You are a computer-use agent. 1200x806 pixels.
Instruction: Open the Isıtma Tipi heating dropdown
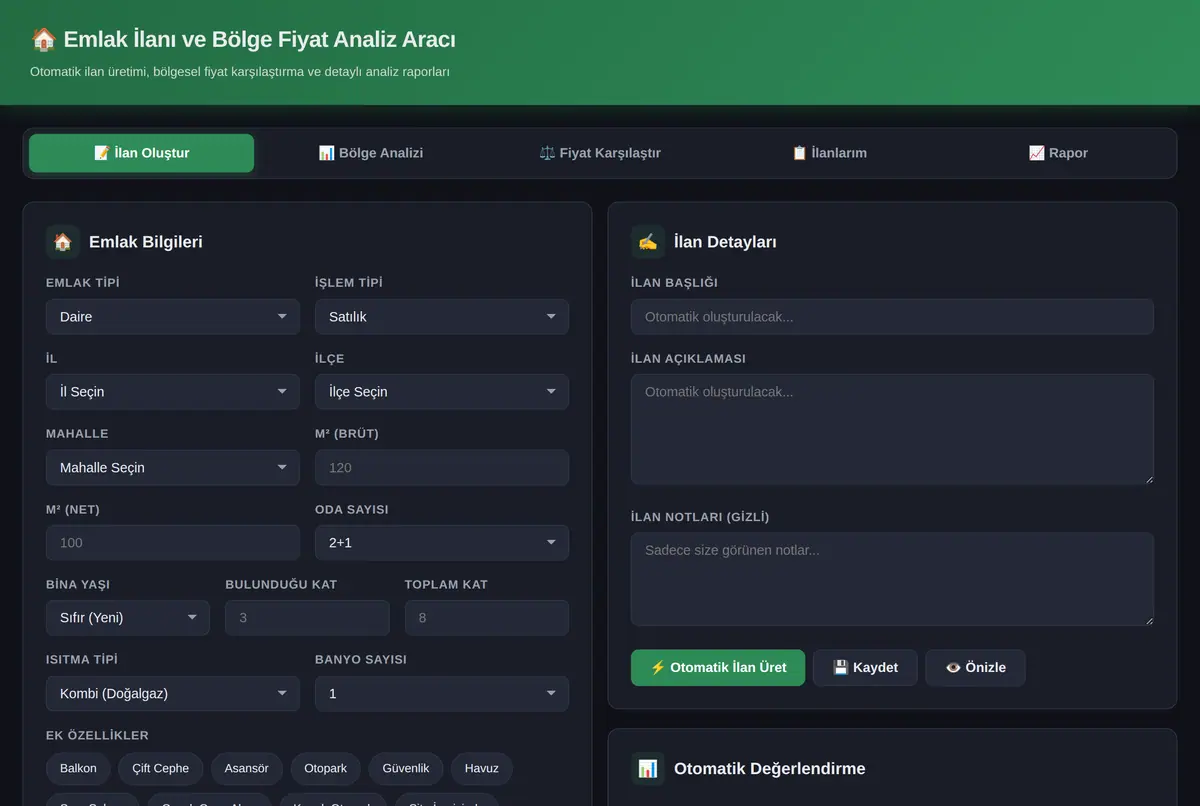(x=173, y=694)
